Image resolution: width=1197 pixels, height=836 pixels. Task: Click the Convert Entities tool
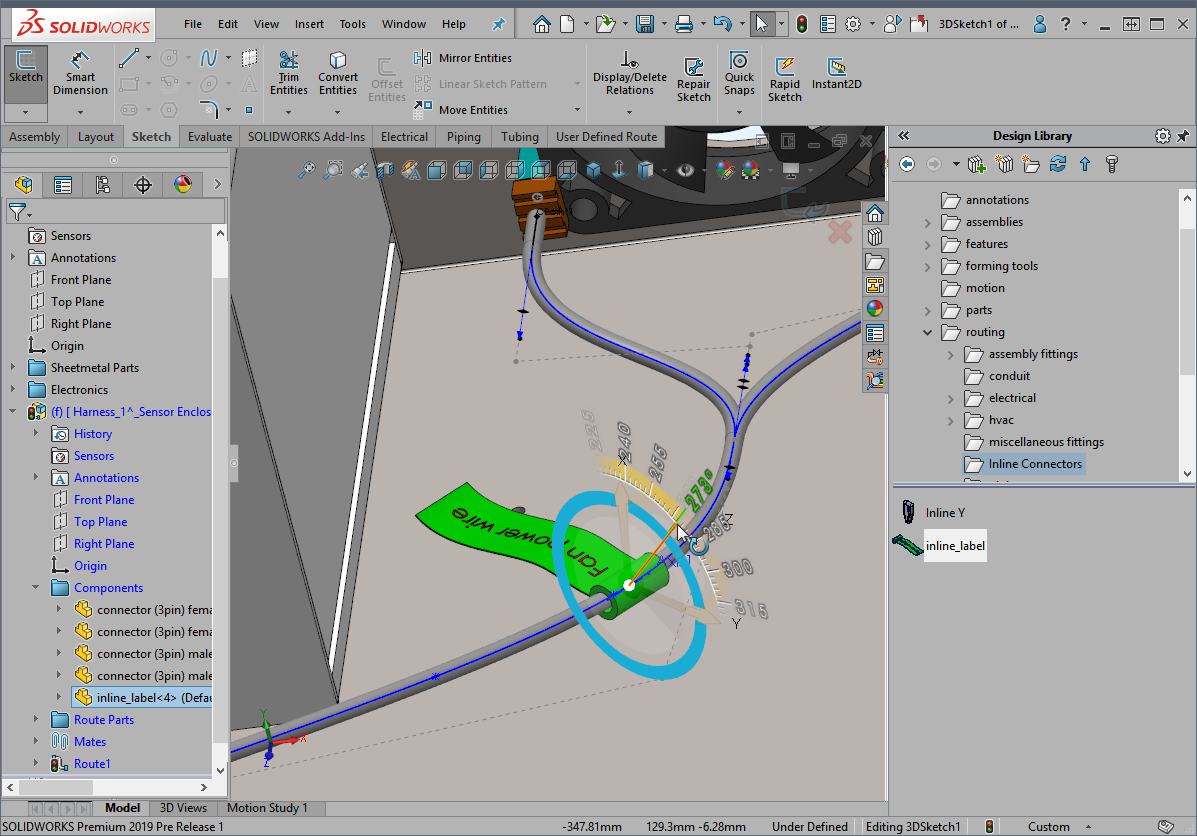[337, 73]
